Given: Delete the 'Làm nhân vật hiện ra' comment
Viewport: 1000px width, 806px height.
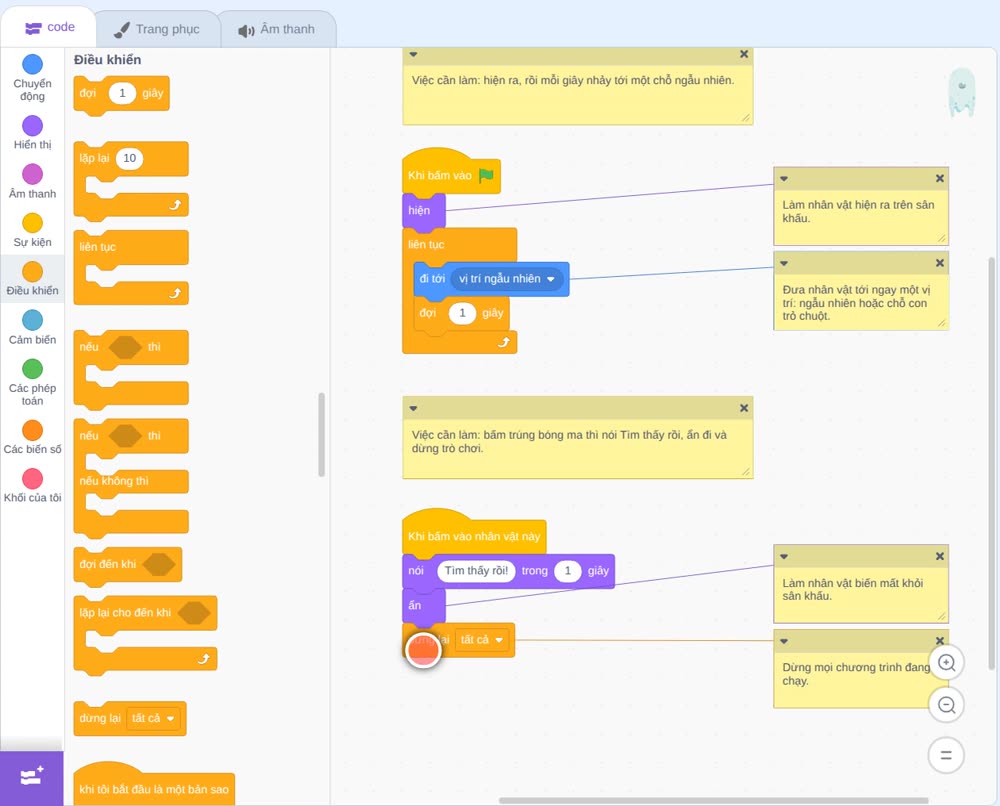Looking at the screenshot, I should [939, 179].
